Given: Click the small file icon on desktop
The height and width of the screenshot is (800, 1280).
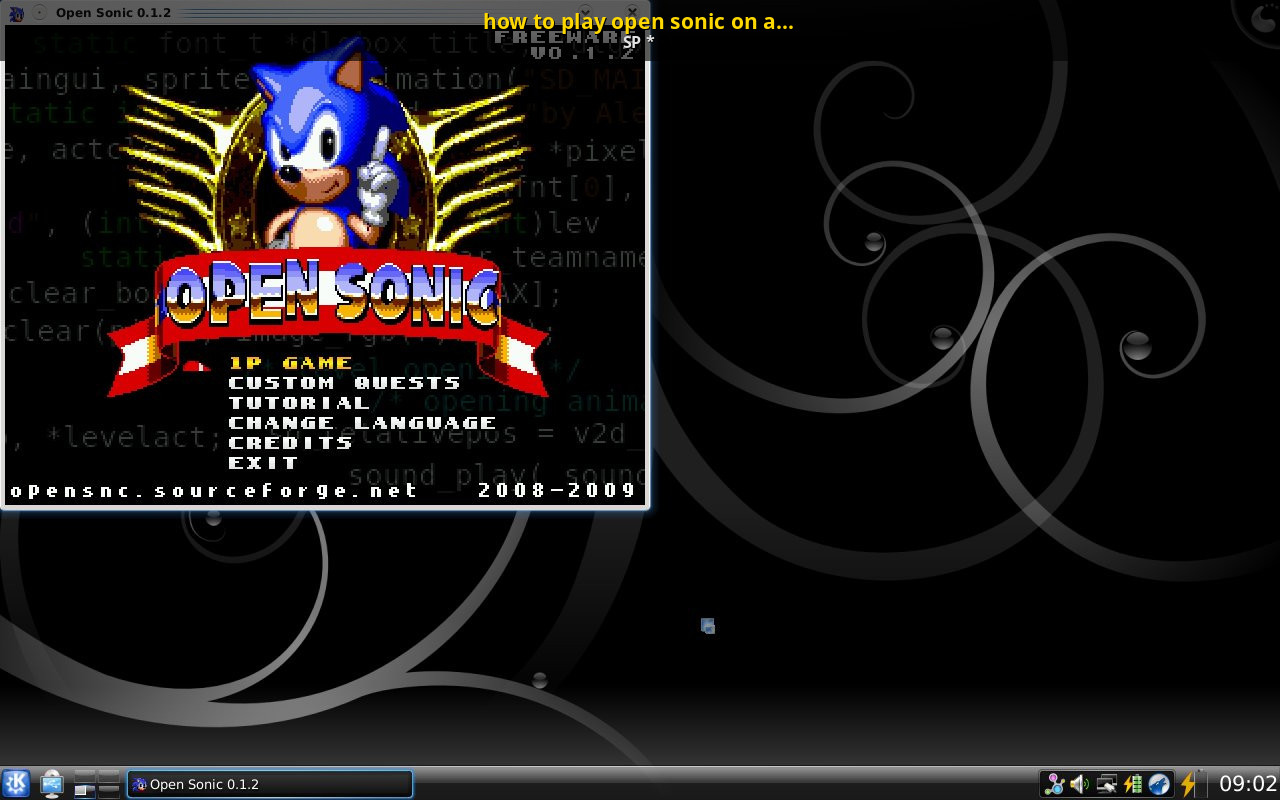Looking at the screenshot, I should tap(708, 626).
